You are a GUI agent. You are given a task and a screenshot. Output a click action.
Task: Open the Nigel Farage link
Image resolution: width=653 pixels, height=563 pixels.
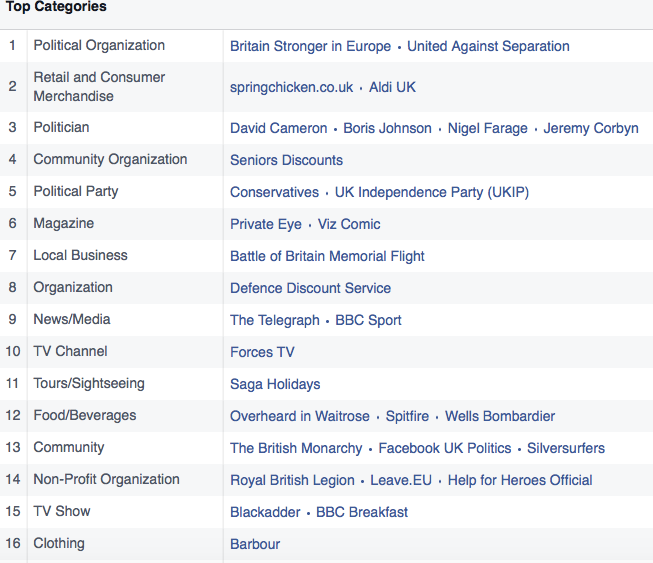click(x=488, y=129)
